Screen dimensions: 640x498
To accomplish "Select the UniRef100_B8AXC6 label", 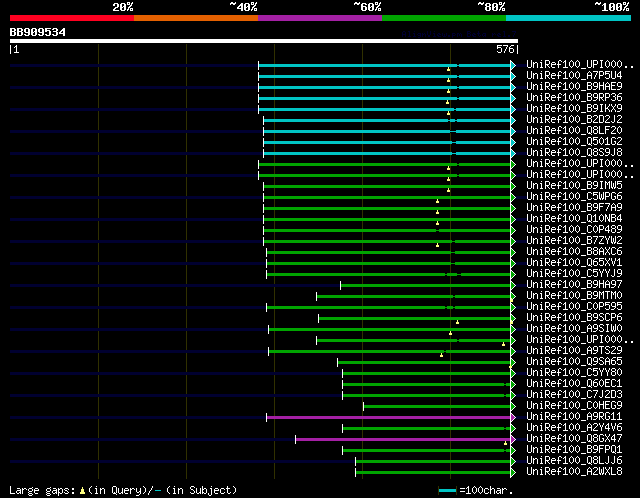I will tap(574, 252).
